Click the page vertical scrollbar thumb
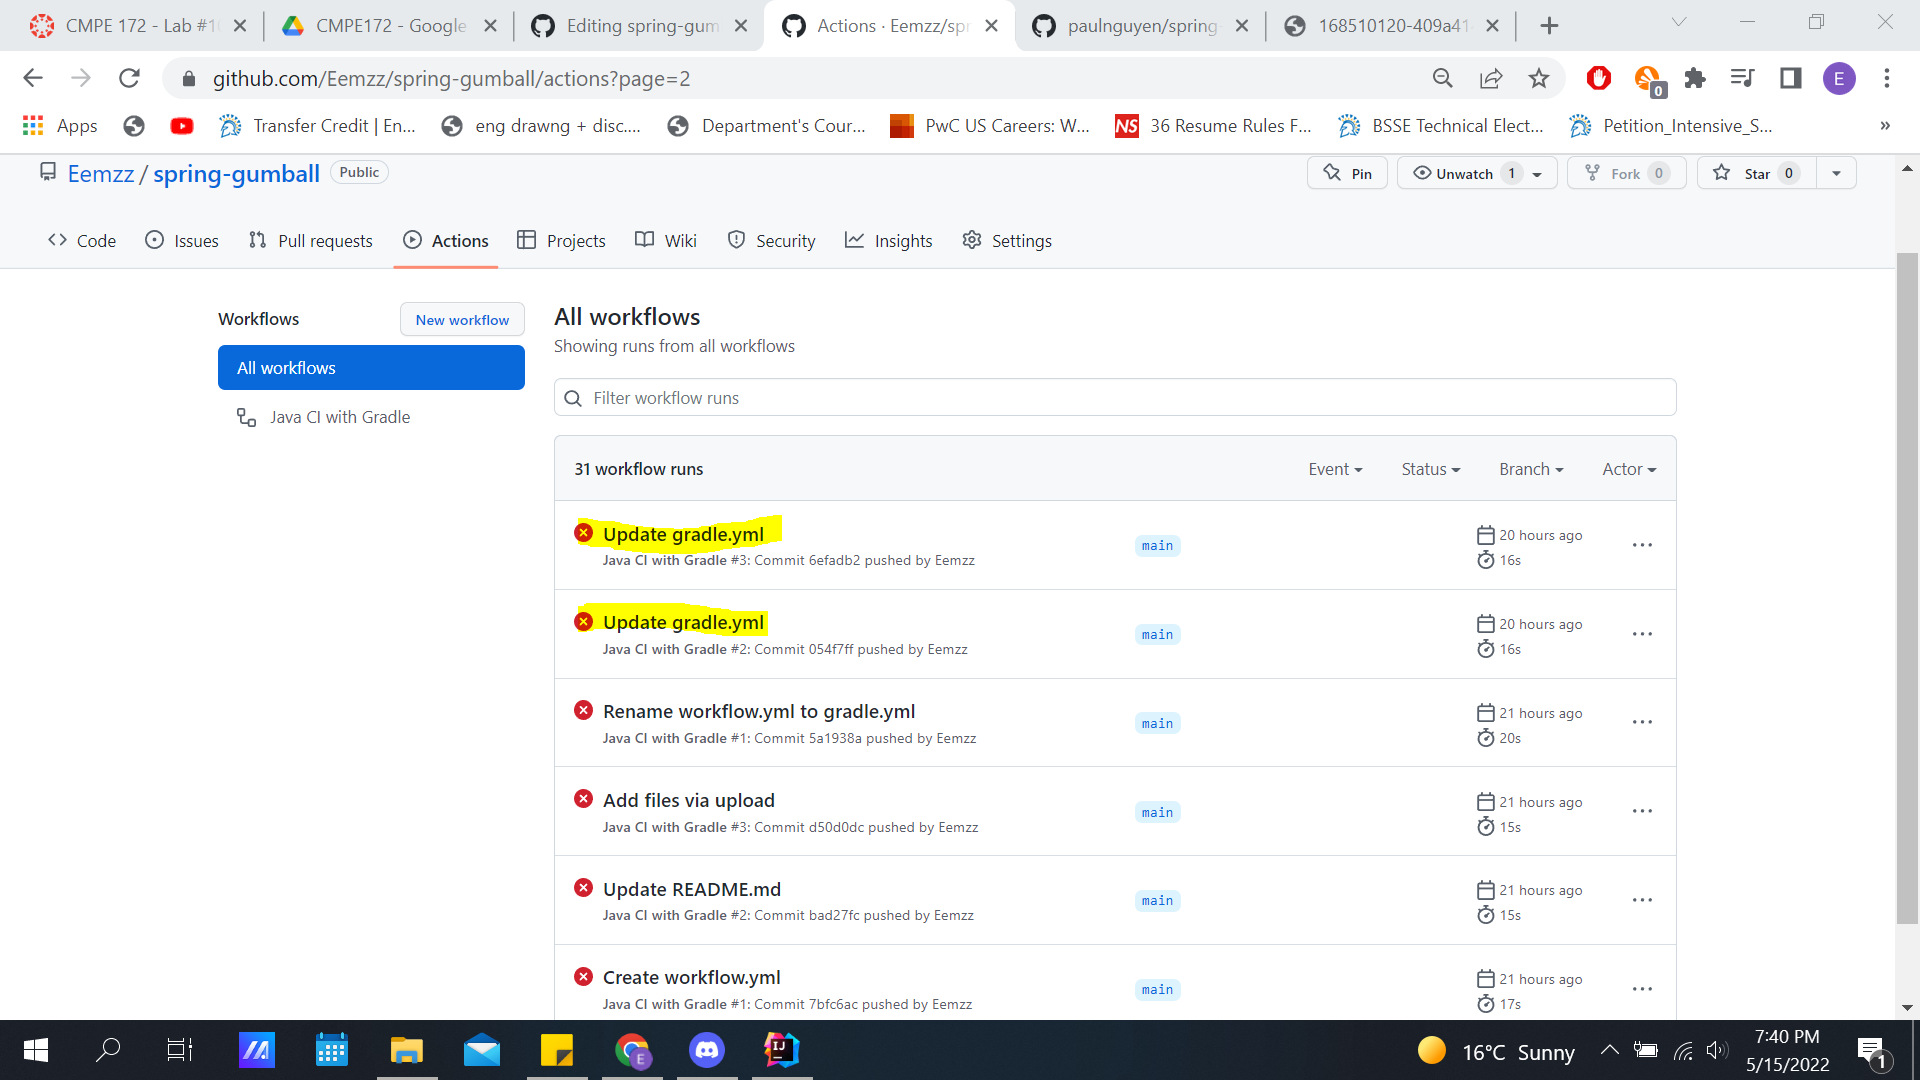Viewport: 1920px width, 1080px height. pyautogui.click(x=1906, y=590)
